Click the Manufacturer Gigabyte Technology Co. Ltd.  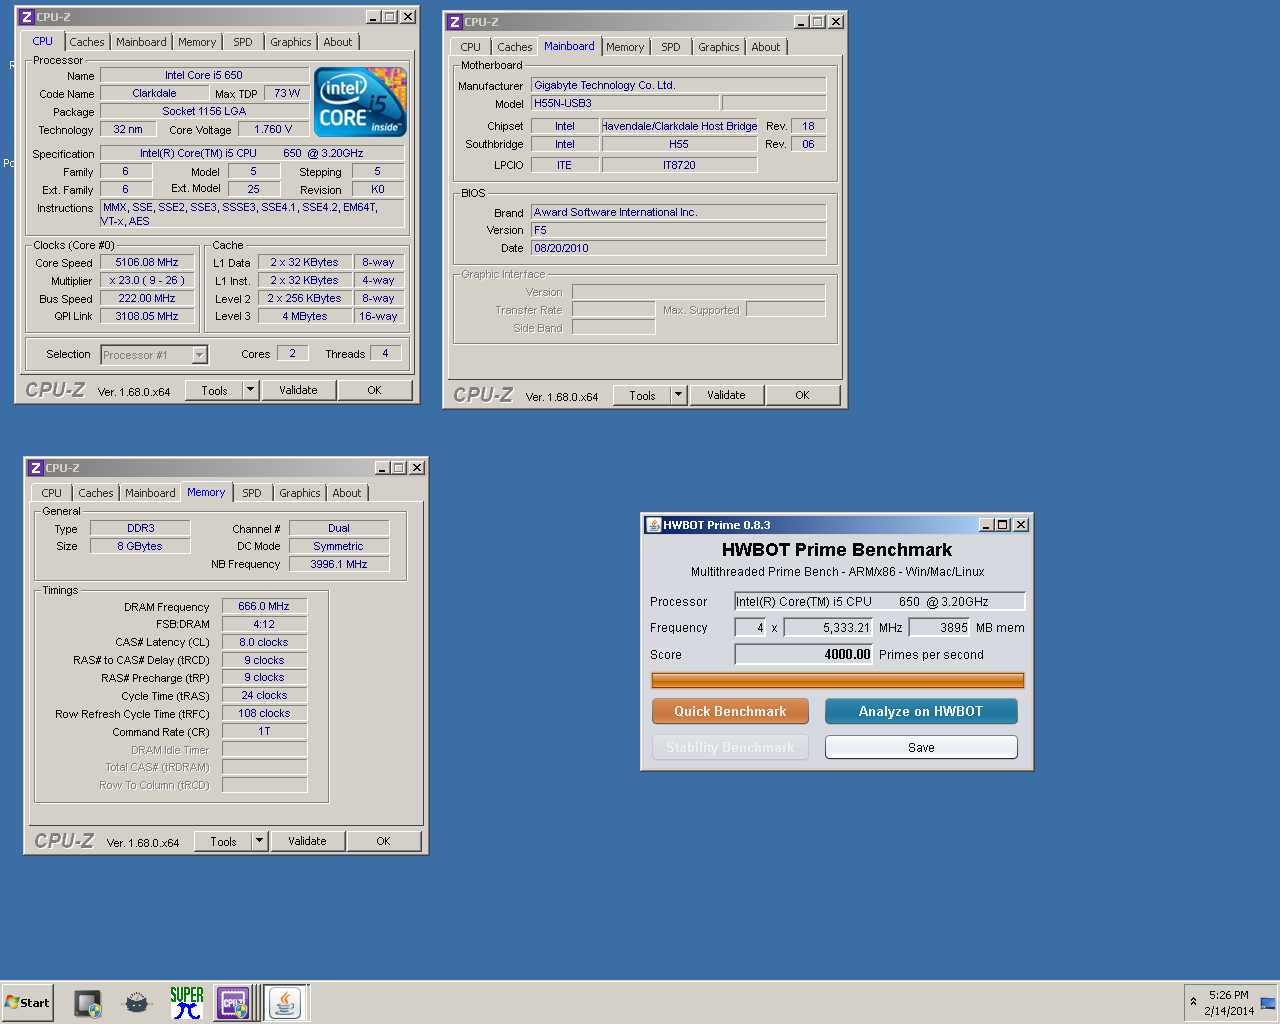click(679, 85)
